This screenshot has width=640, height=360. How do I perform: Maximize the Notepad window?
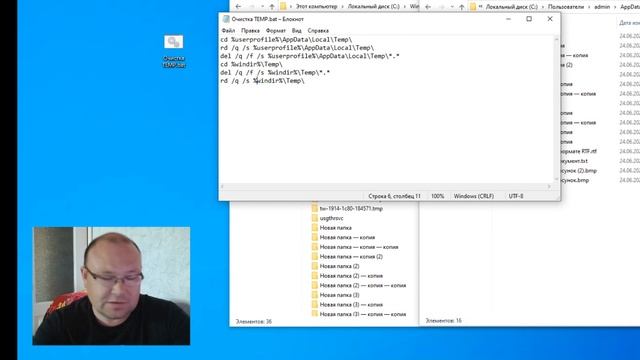529,19
